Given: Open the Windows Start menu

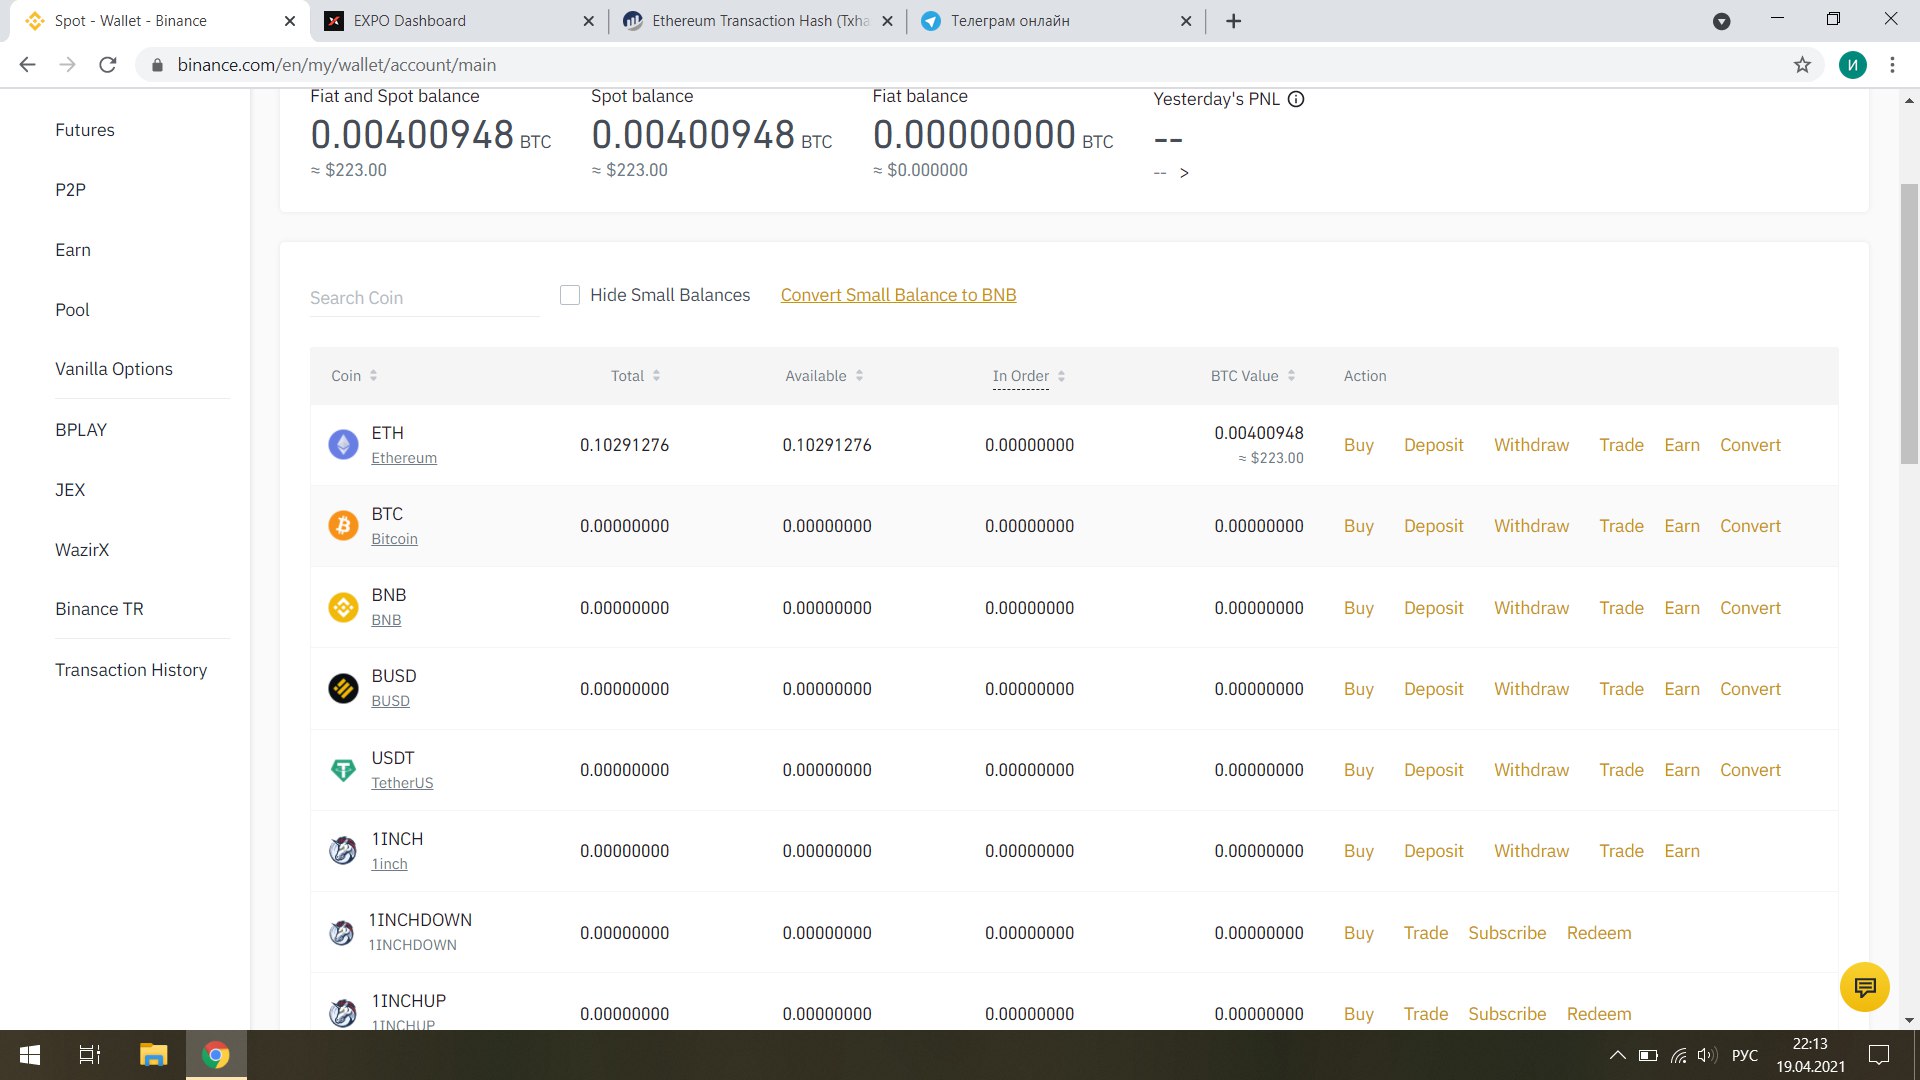Looking at the screenshot, I should point(30,1055).
